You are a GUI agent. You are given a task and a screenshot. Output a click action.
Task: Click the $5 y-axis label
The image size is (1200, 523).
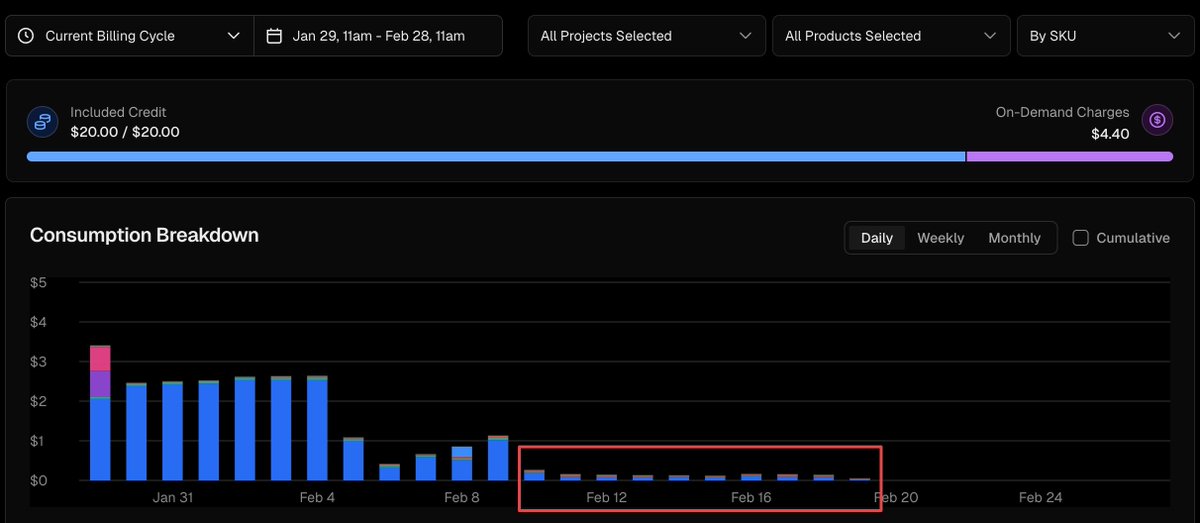[38, 283]
